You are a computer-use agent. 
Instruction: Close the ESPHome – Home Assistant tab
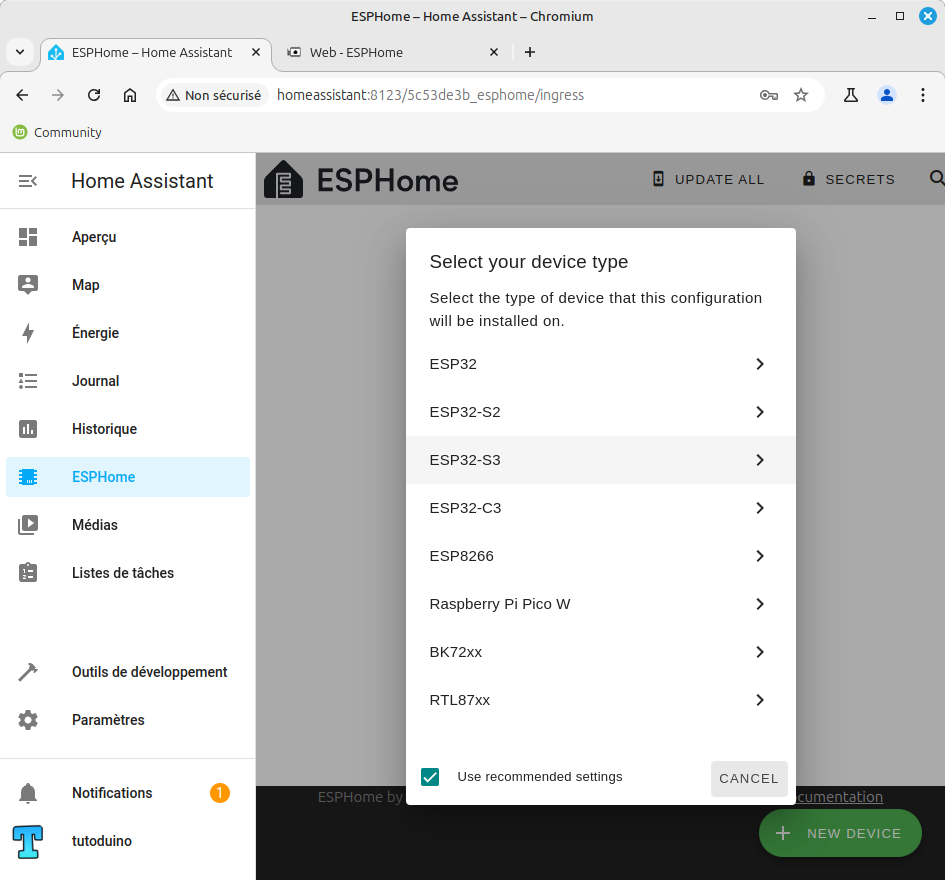pos(256,52)
